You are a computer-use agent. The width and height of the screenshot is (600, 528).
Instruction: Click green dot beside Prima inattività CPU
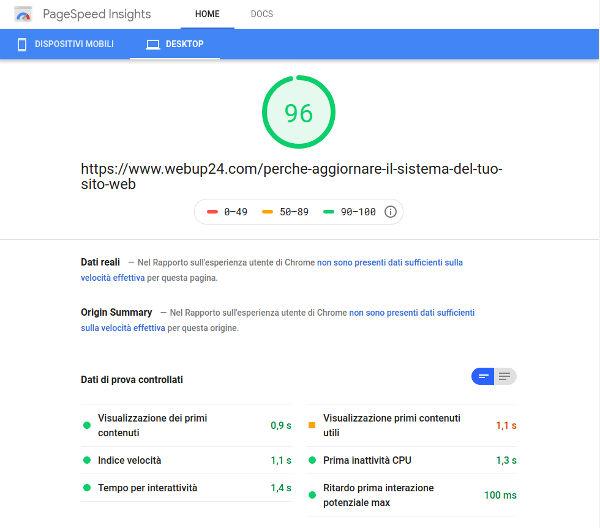(312, 460)
